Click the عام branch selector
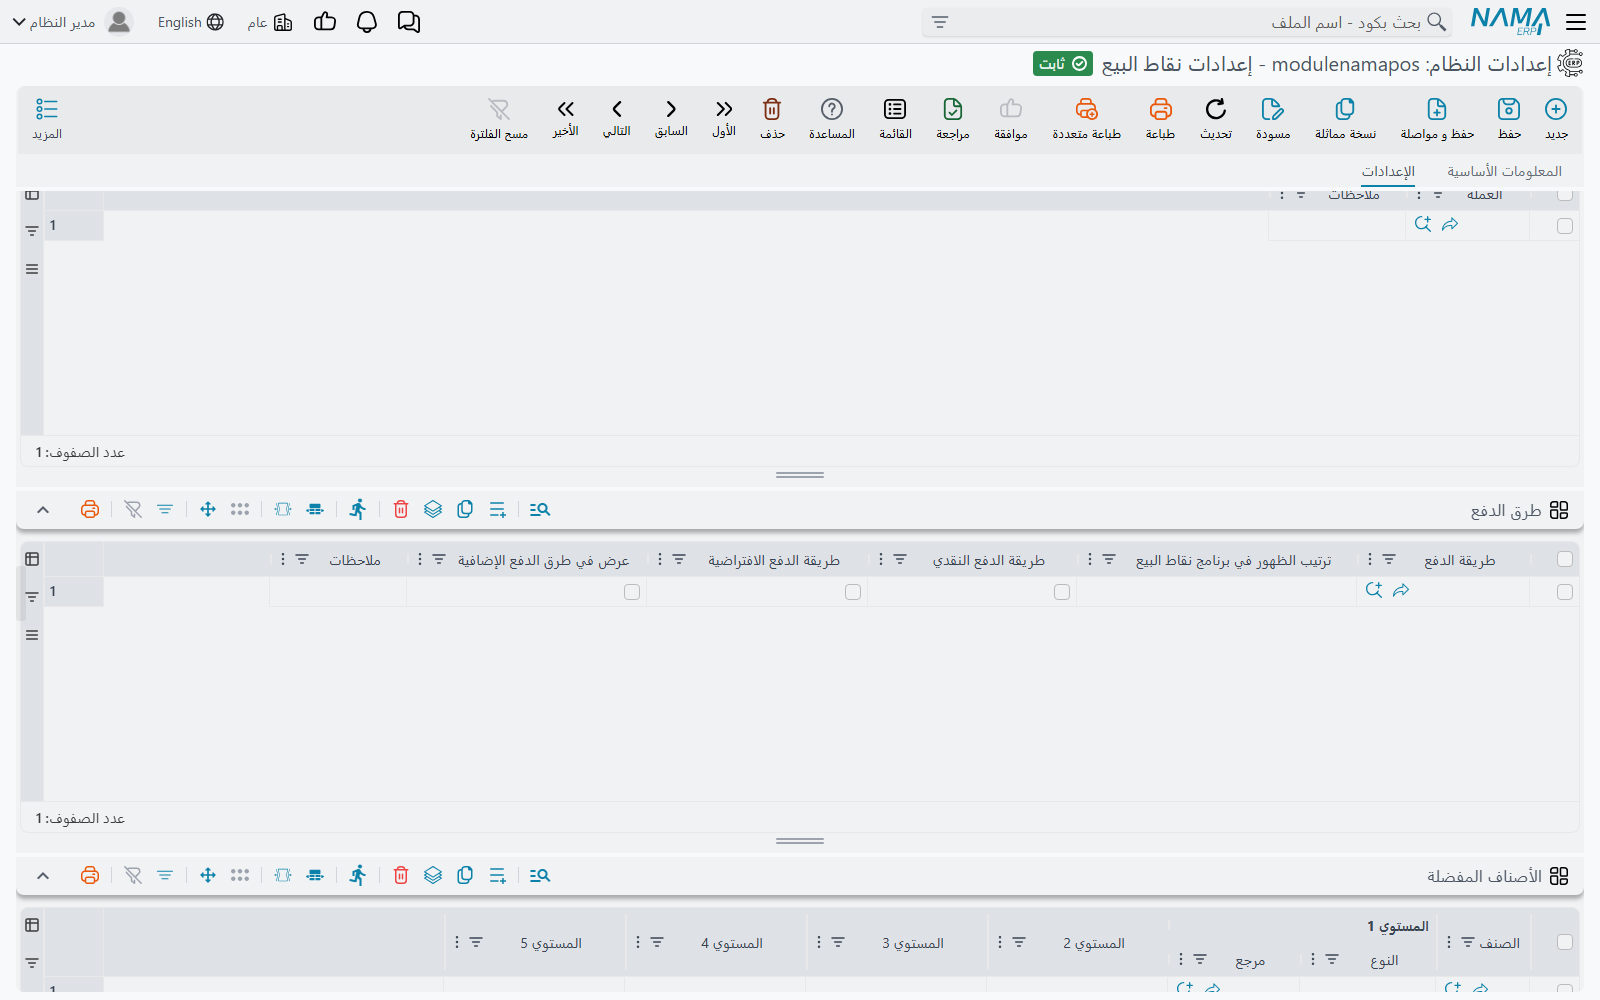 [270, 22]
